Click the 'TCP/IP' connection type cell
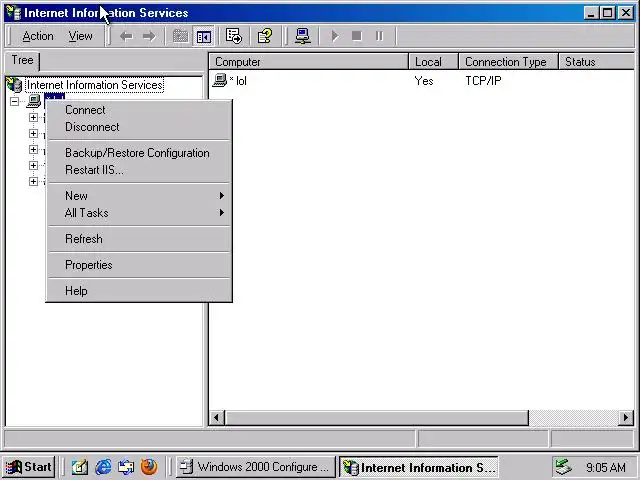 483,81
